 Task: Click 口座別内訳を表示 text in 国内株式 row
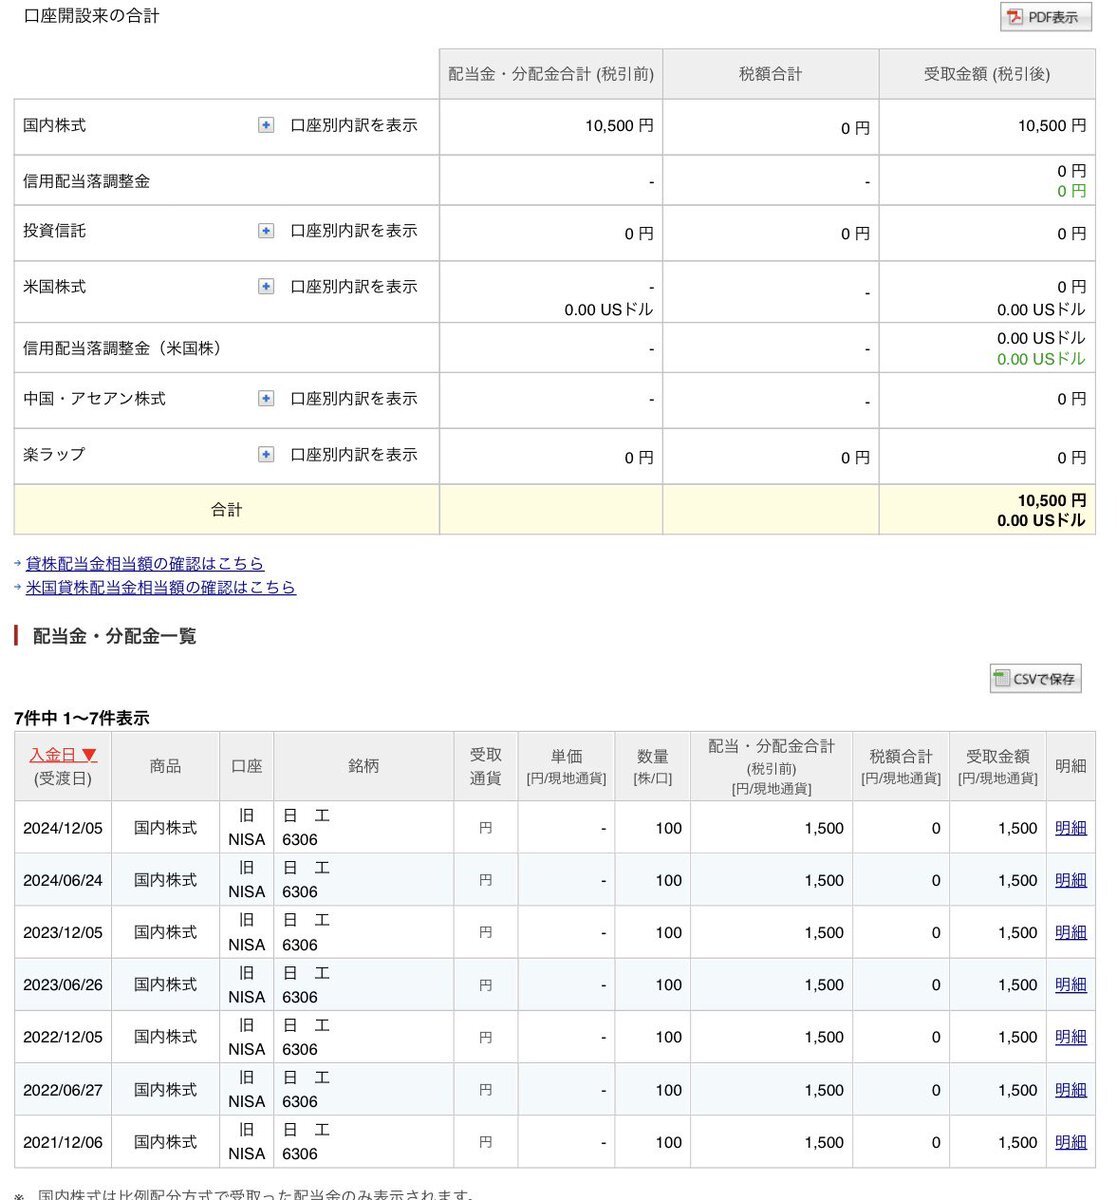coord(354,125)
